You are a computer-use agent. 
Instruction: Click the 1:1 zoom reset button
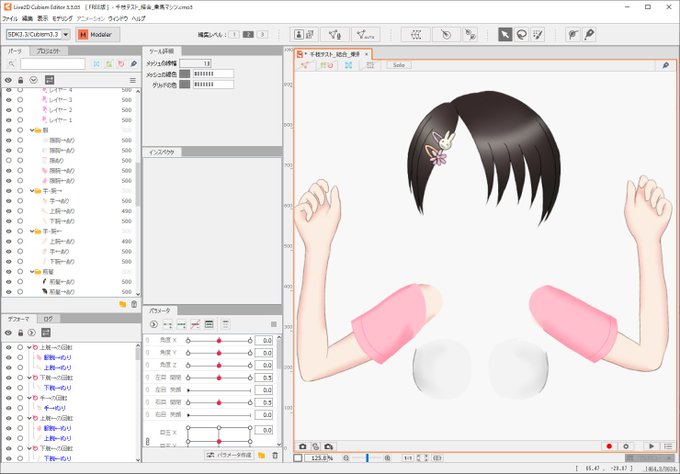(x=408, y=458)
